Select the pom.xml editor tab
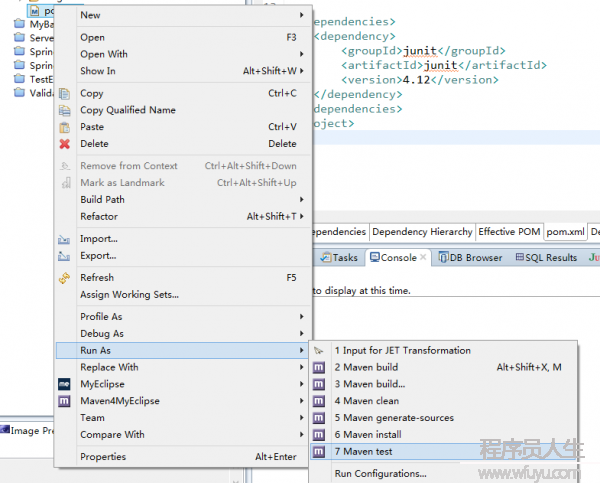The image size is (600, 483). [566, 232]
